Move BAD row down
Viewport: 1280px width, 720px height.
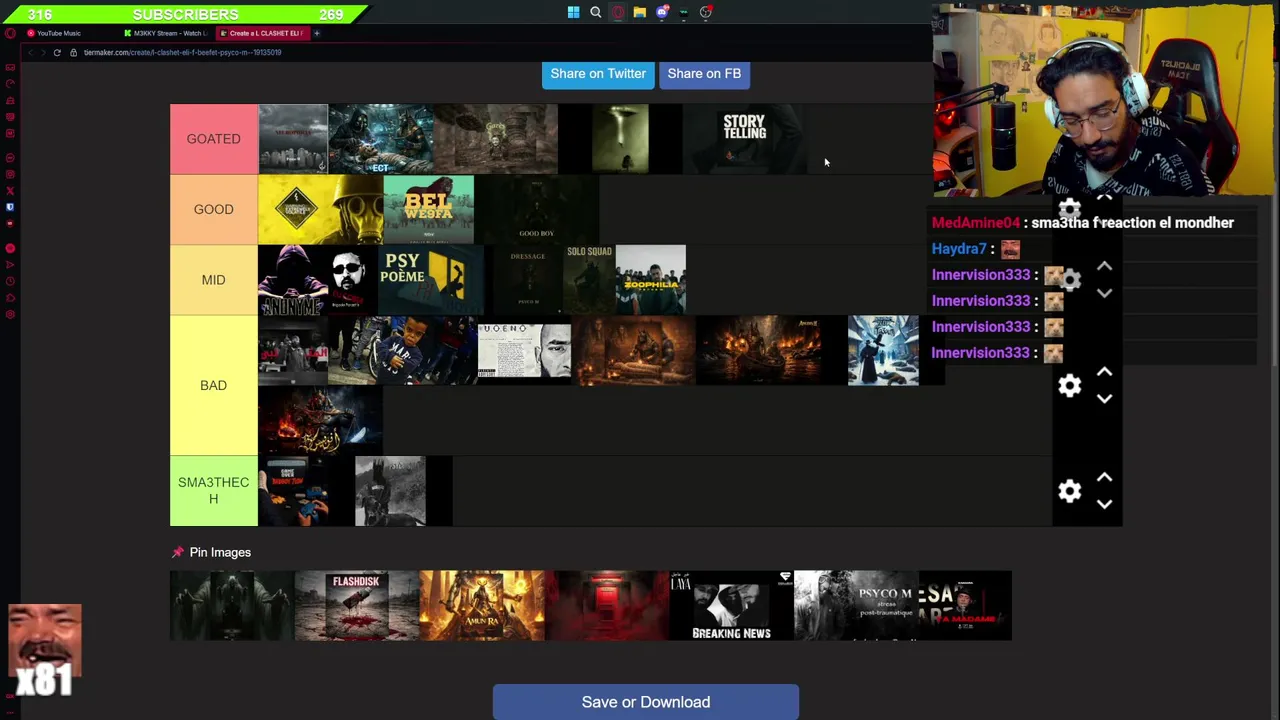coord(1104,398)
